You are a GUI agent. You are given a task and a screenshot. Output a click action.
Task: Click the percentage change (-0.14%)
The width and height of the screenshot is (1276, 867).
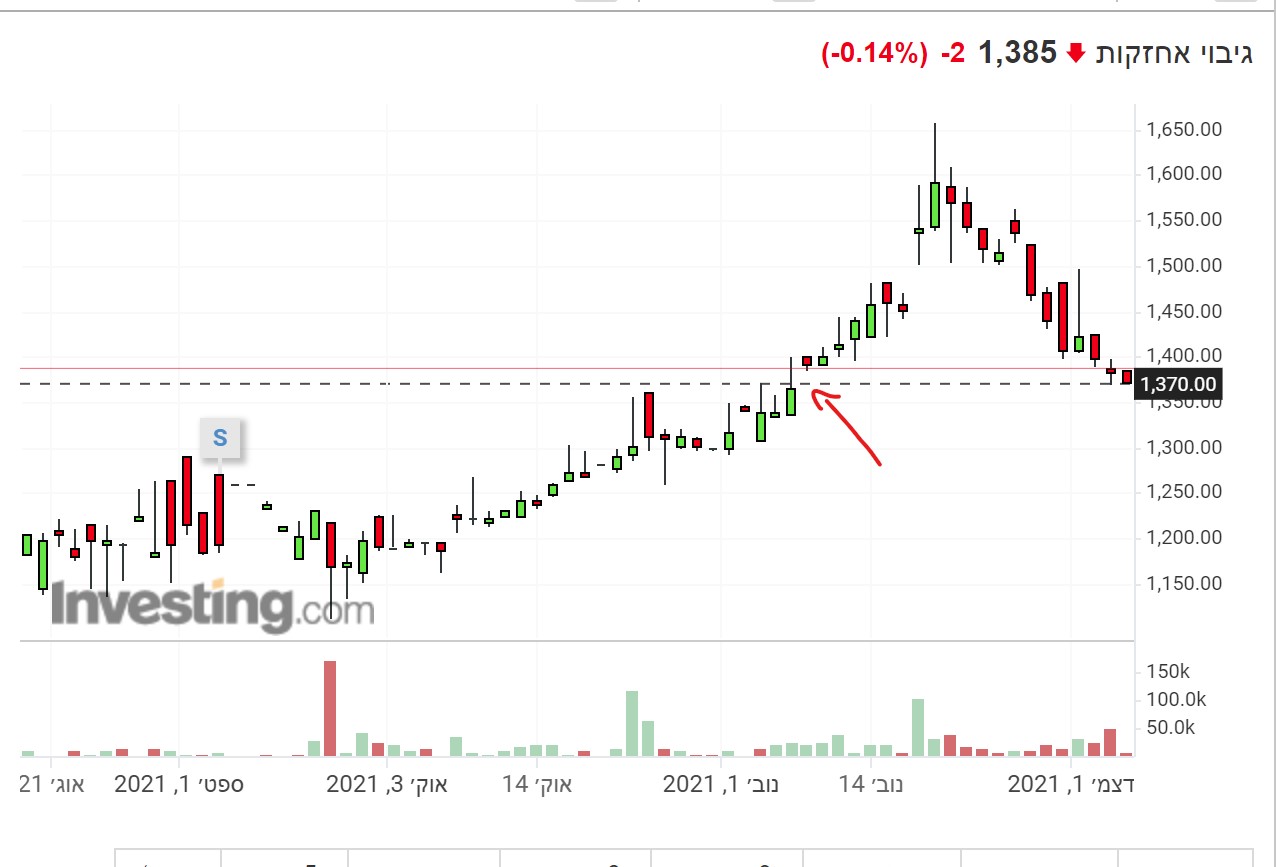[875, 54]
